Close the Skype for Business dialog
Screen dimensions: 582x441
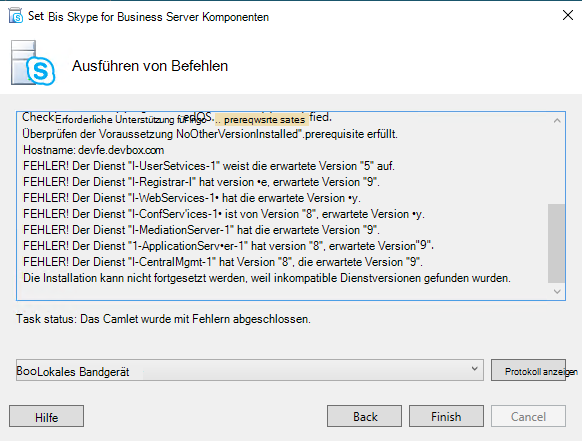tap(568, 15)
